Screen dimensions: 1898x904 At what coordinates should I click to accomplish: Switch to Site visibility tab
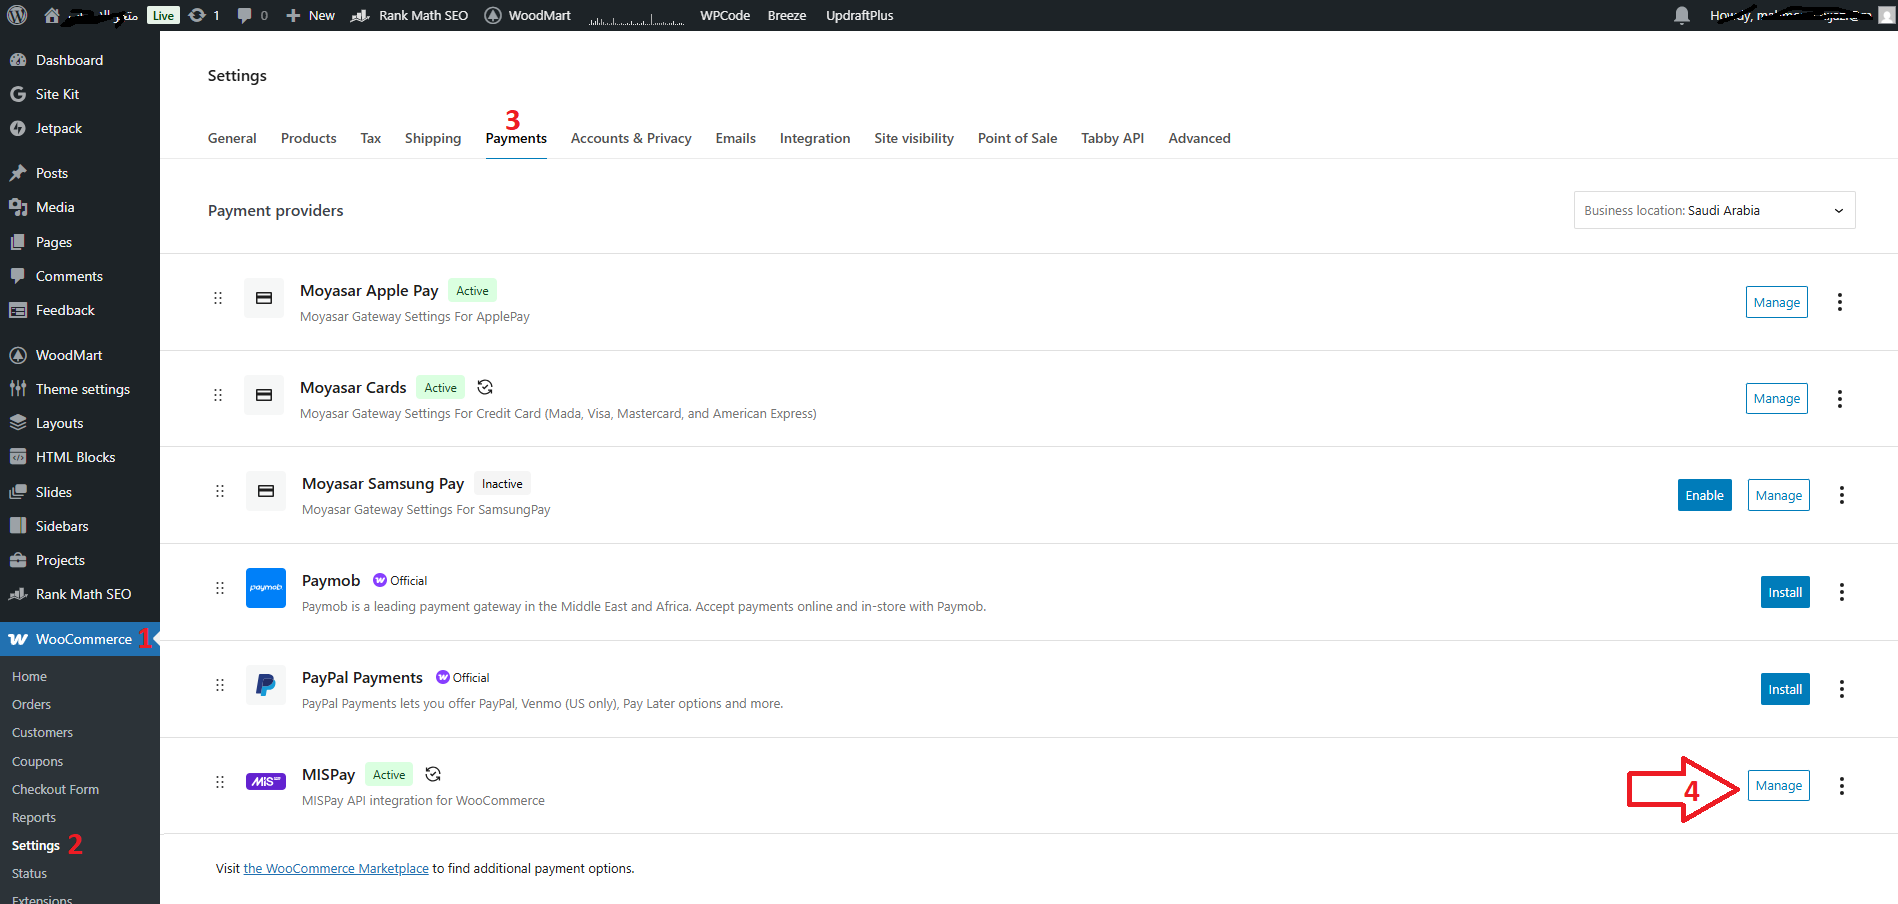914,138
